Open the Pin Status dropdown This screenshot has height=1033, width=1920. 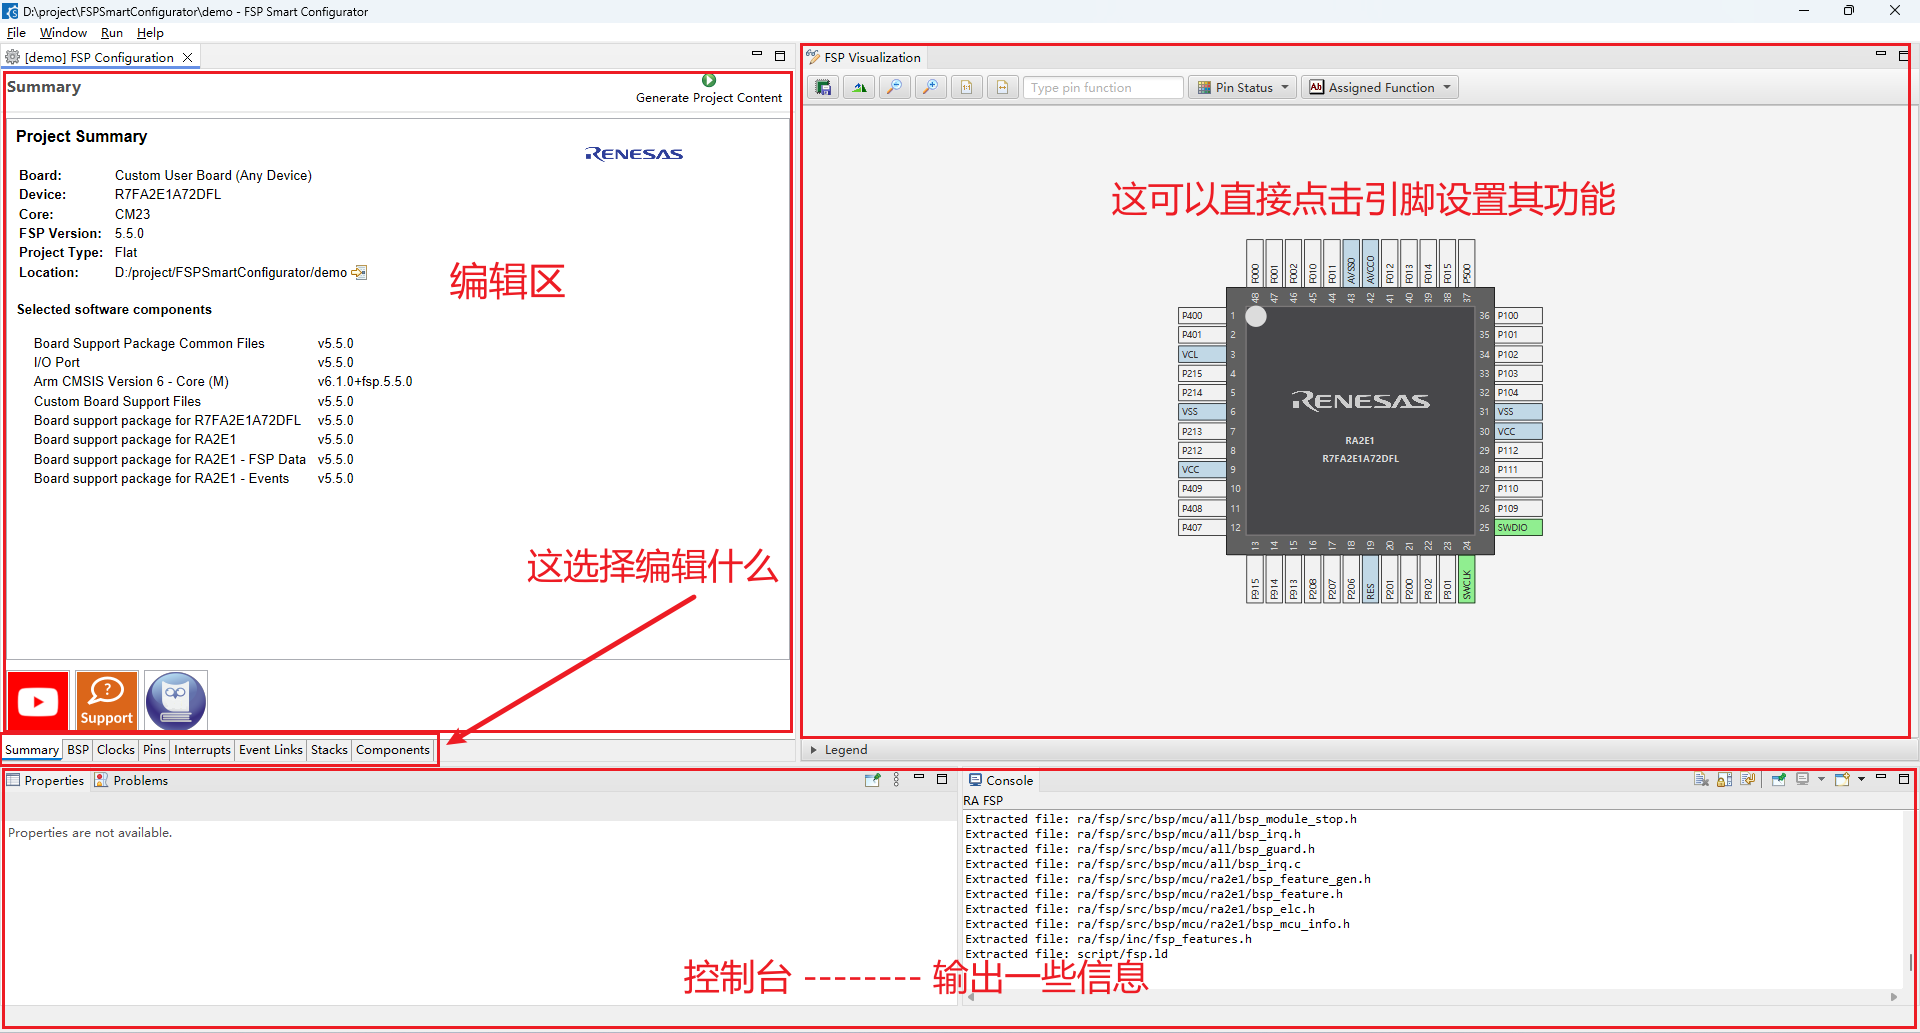(x=1243, y=88)
